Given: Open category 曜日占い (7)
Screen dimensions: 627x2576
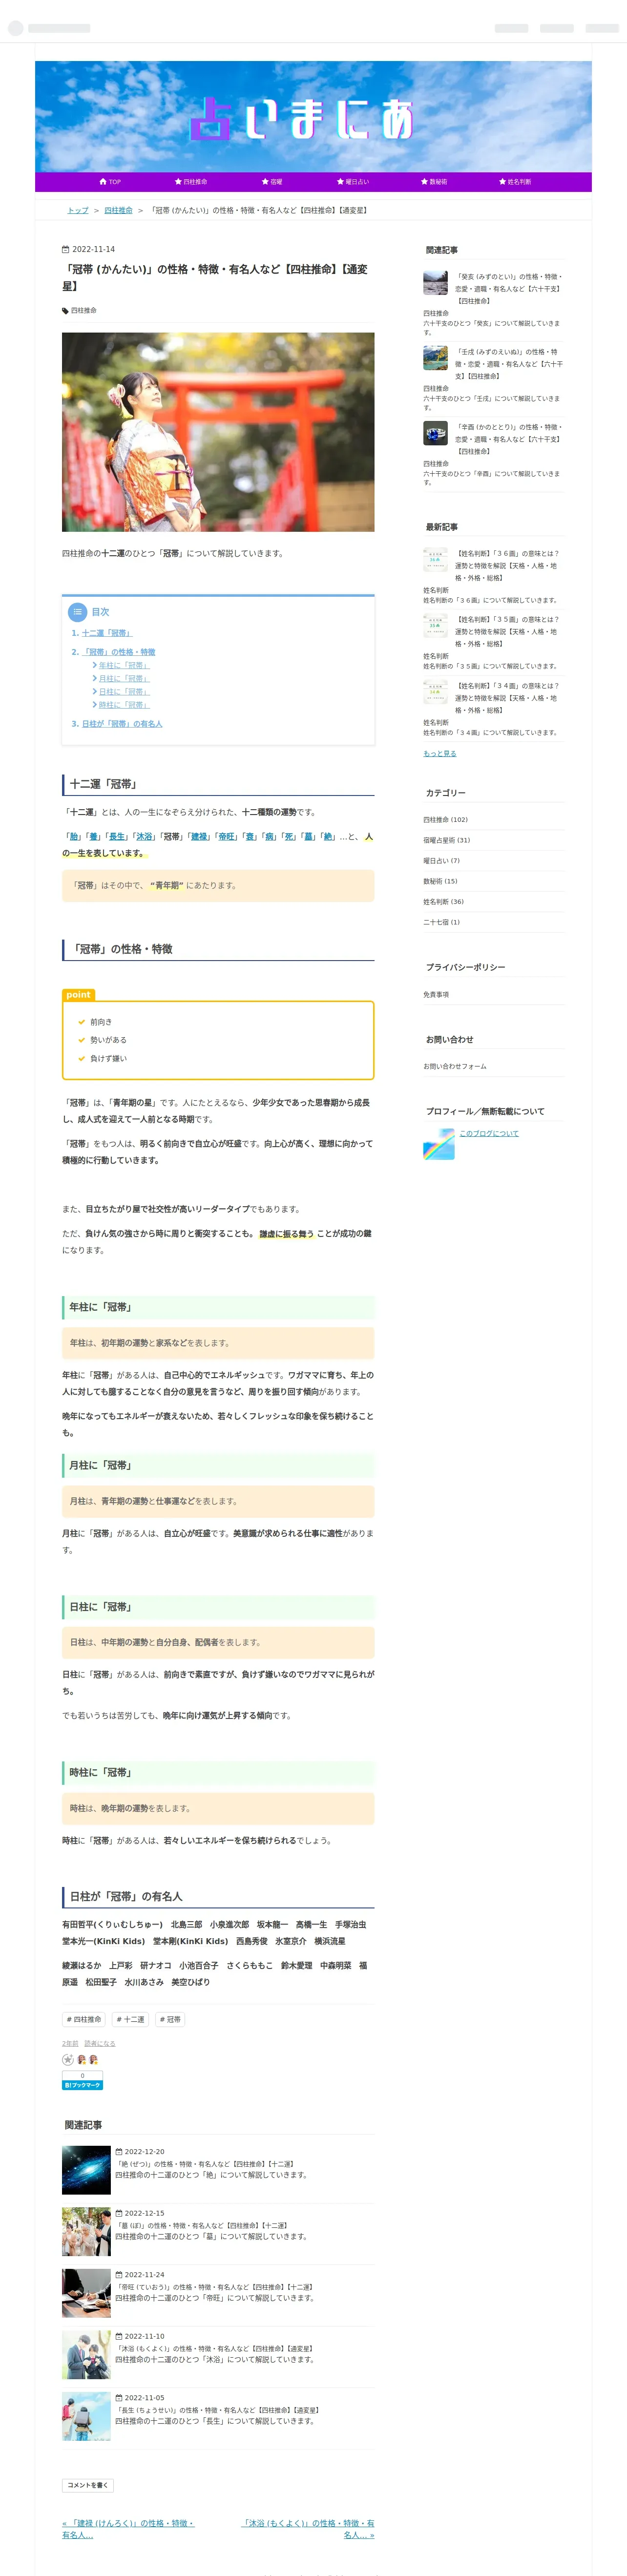Looking at the screenshot, I should 441,861.
